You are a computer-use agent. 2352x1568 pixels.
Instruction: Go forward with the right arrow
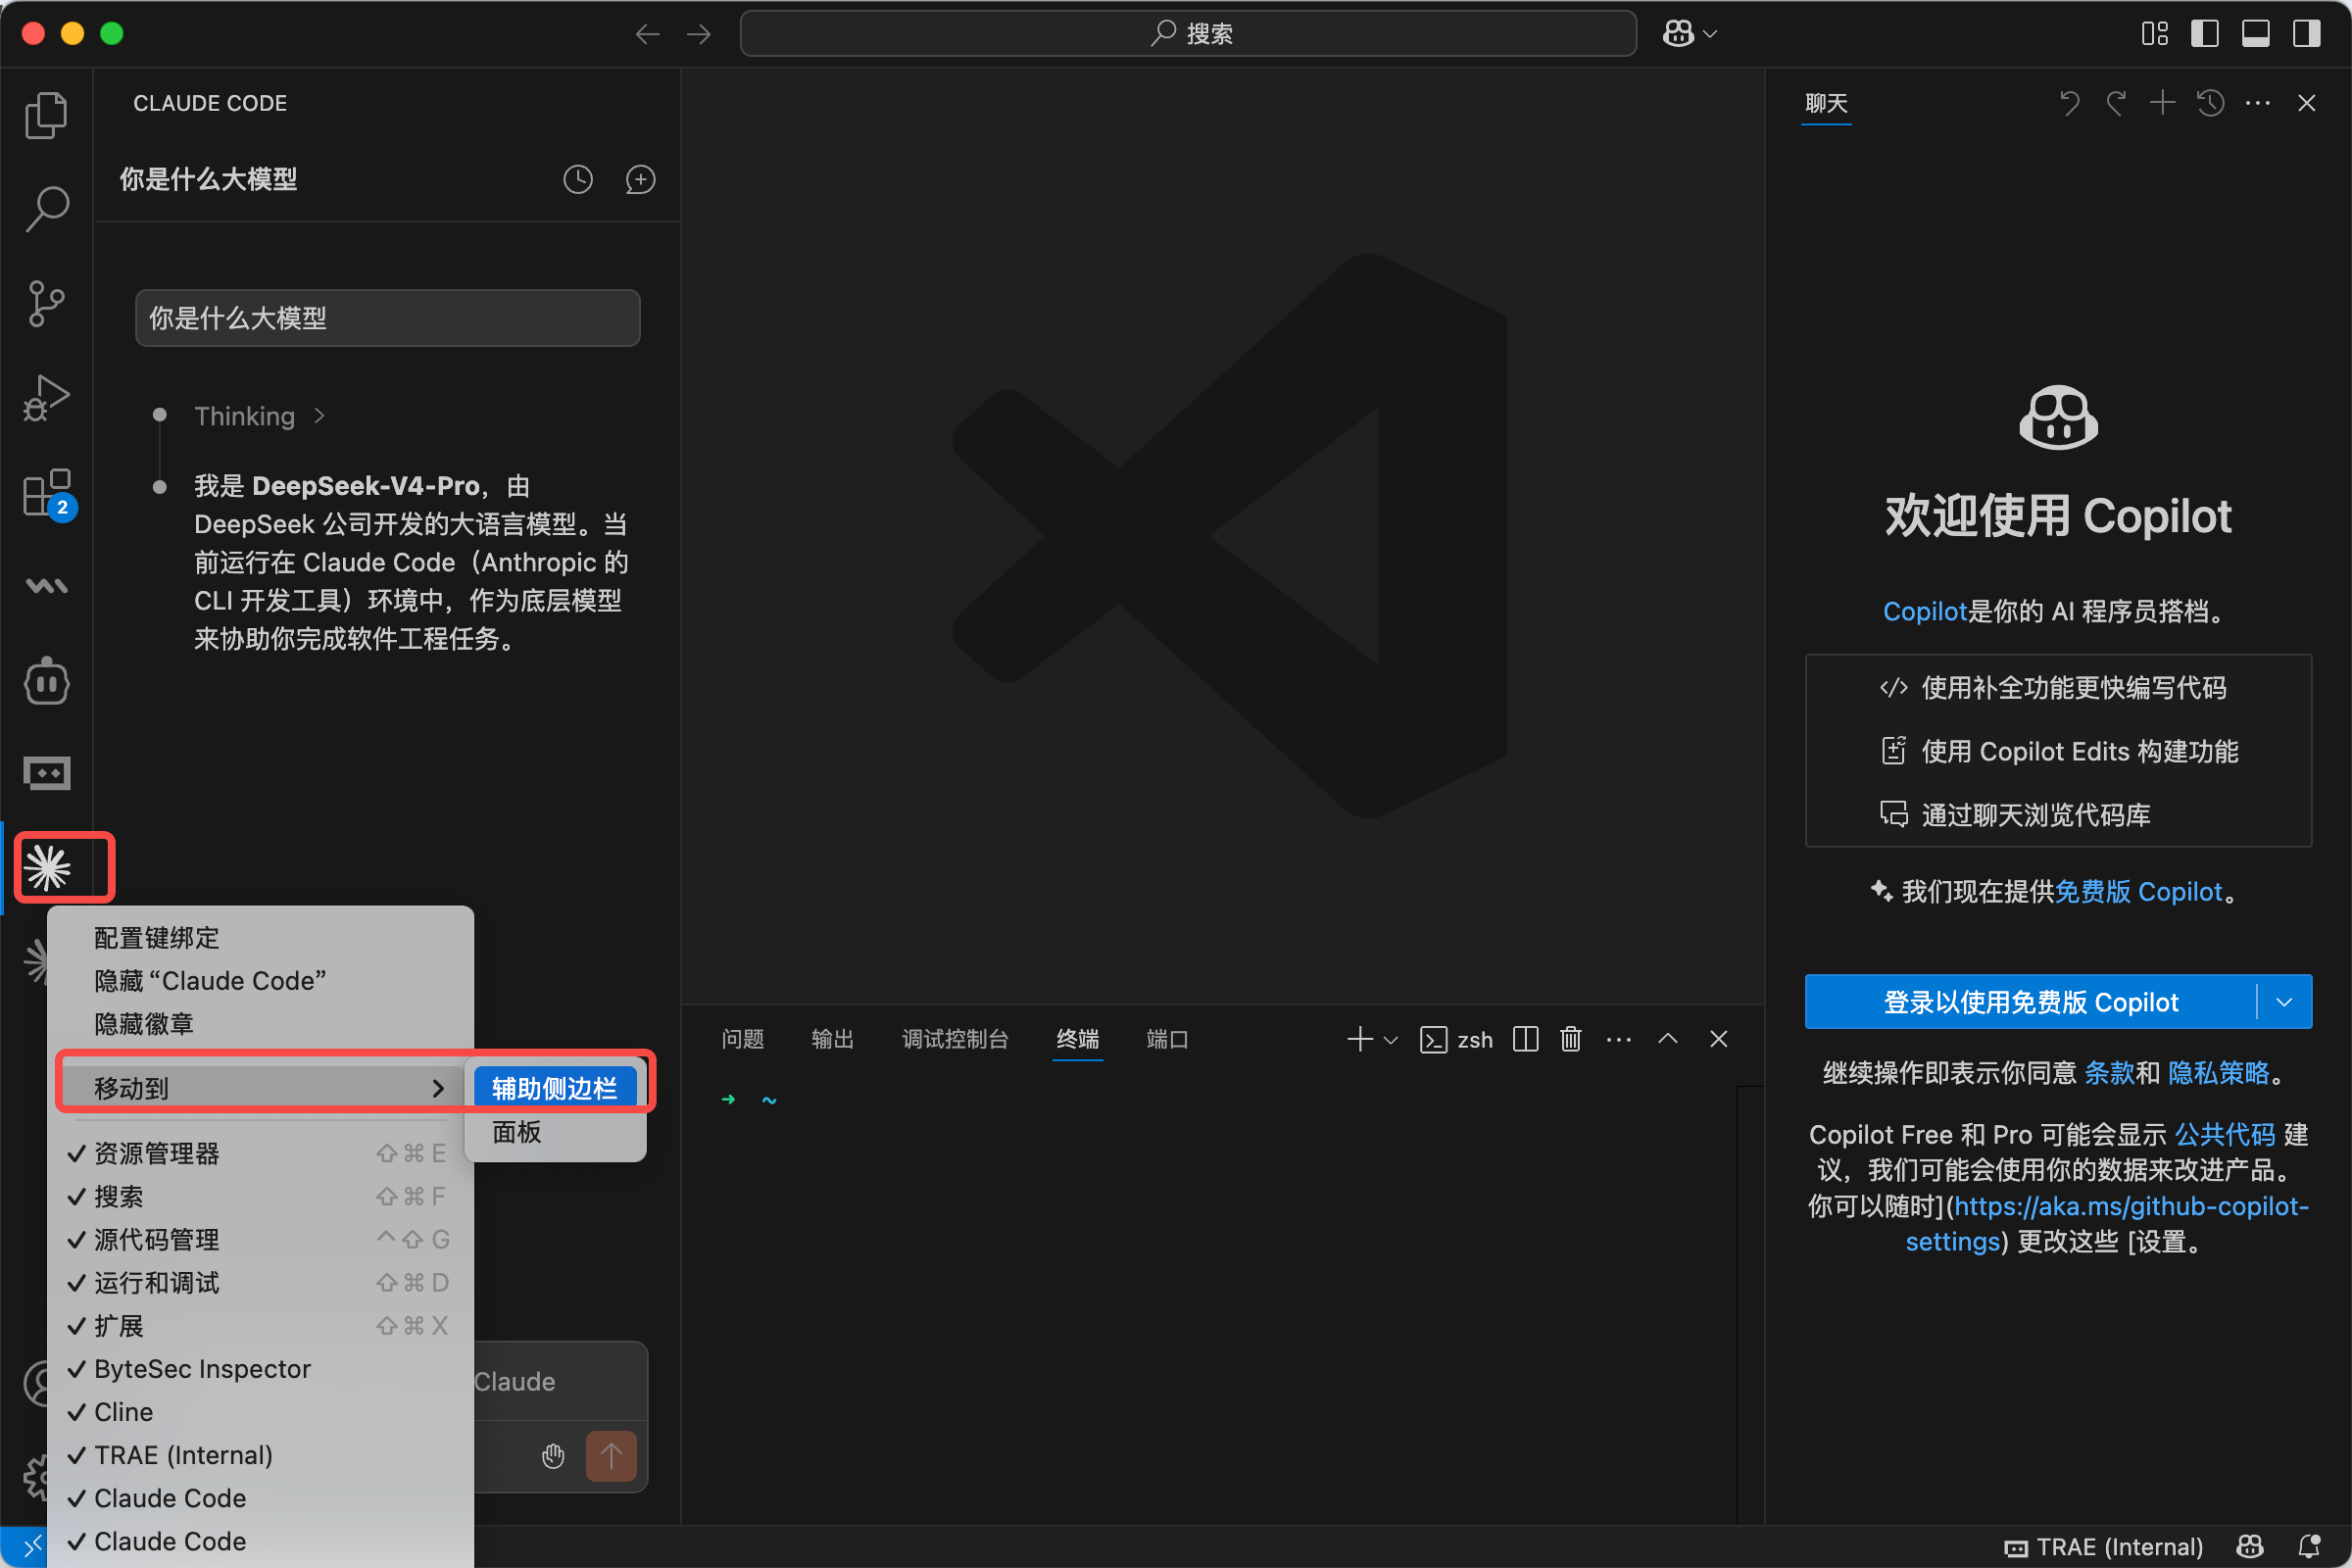point(699,34)
